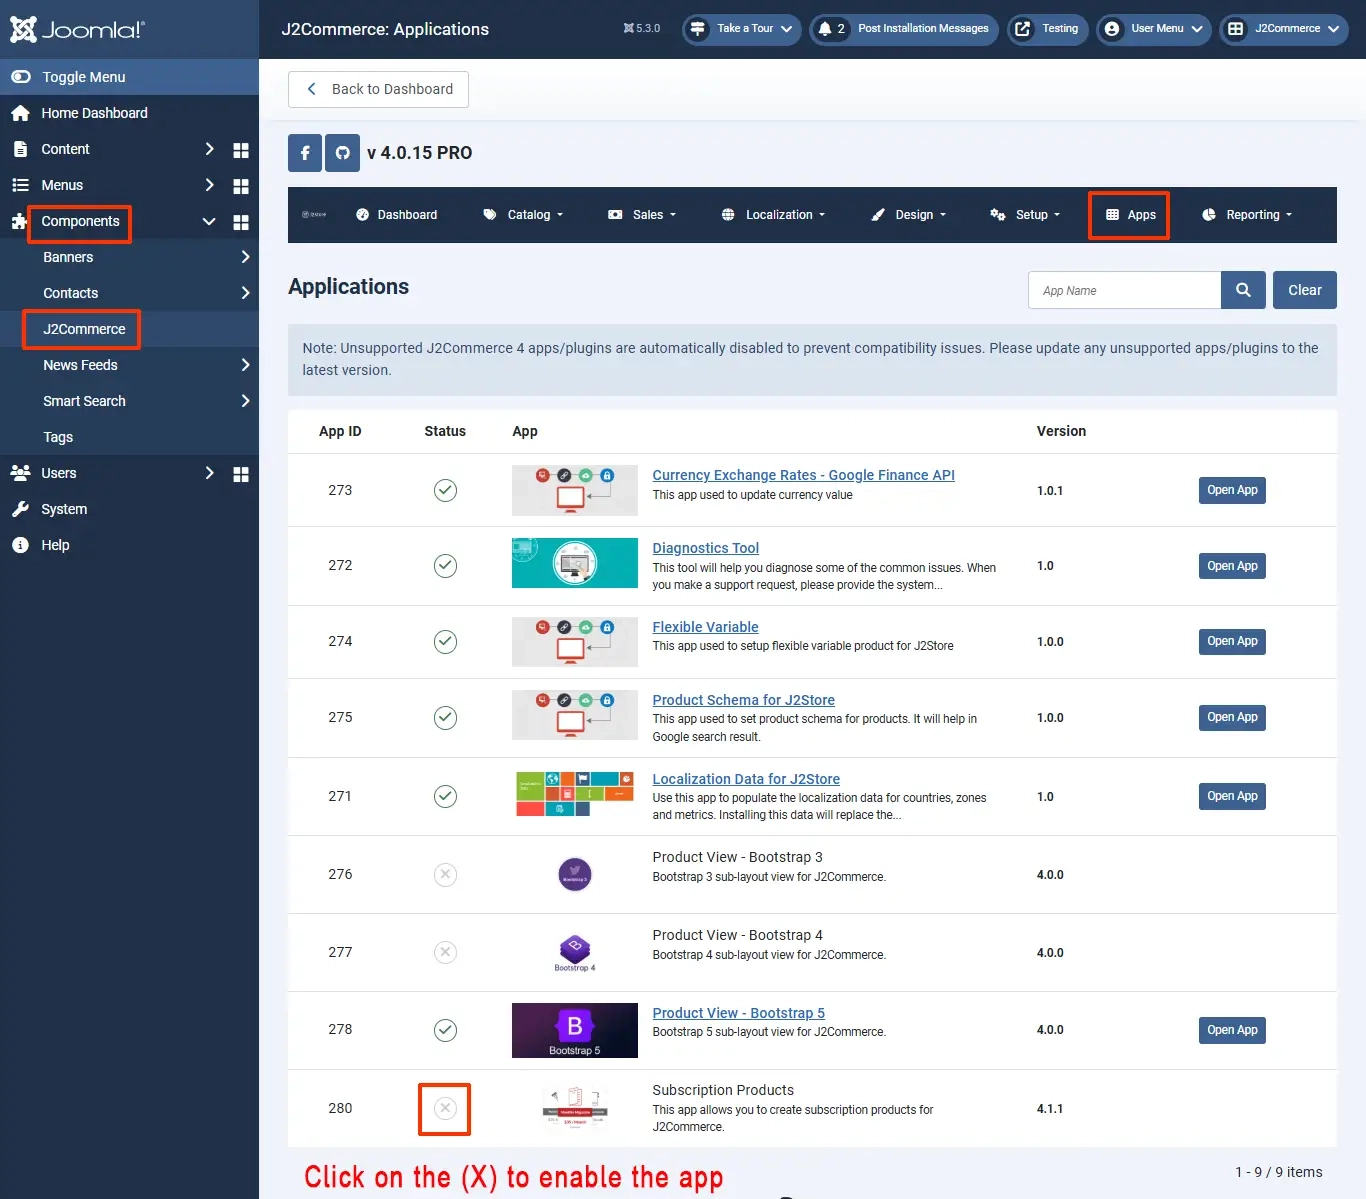Open the Components dashboard grid icon
The height and width of the screenshot is (1199, 1366).
click(241, 222)
